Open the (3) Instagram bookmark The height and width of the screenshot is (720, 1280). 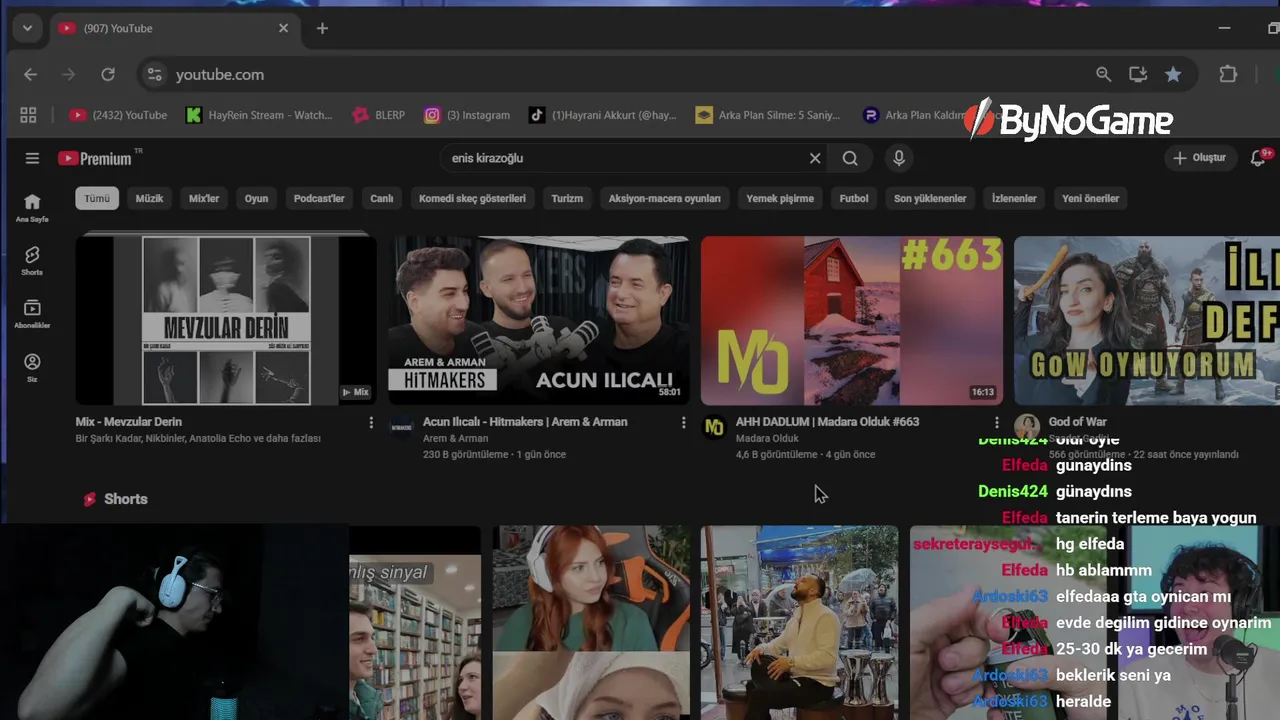click(x=467, y=115)
